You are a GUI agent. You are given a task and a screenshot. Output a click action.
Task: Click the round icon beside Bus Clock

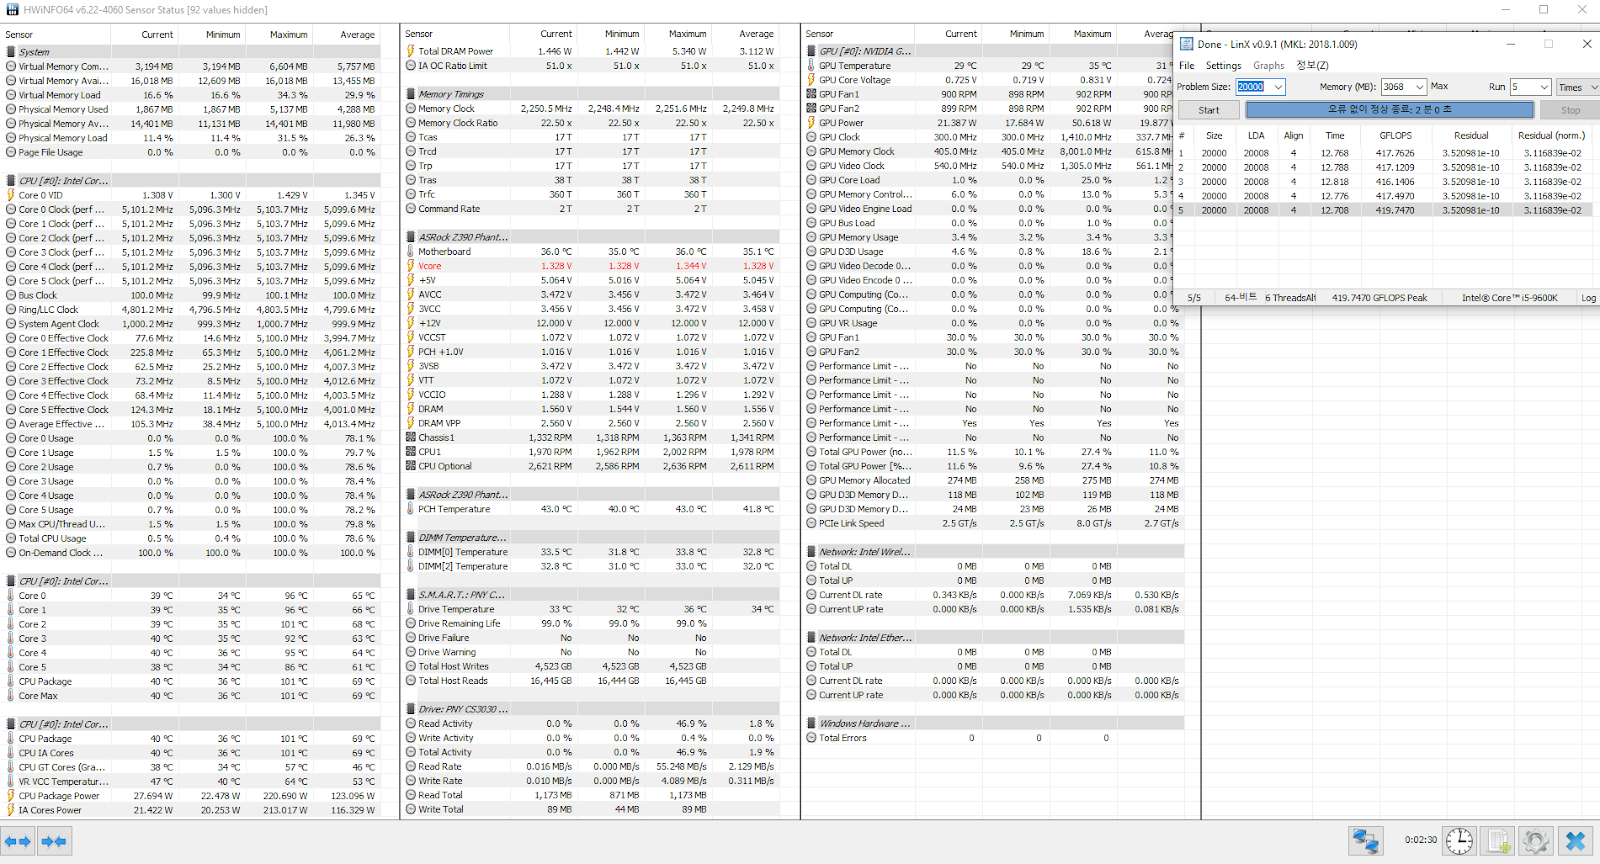pyautogui.click(x=11, y=295)
